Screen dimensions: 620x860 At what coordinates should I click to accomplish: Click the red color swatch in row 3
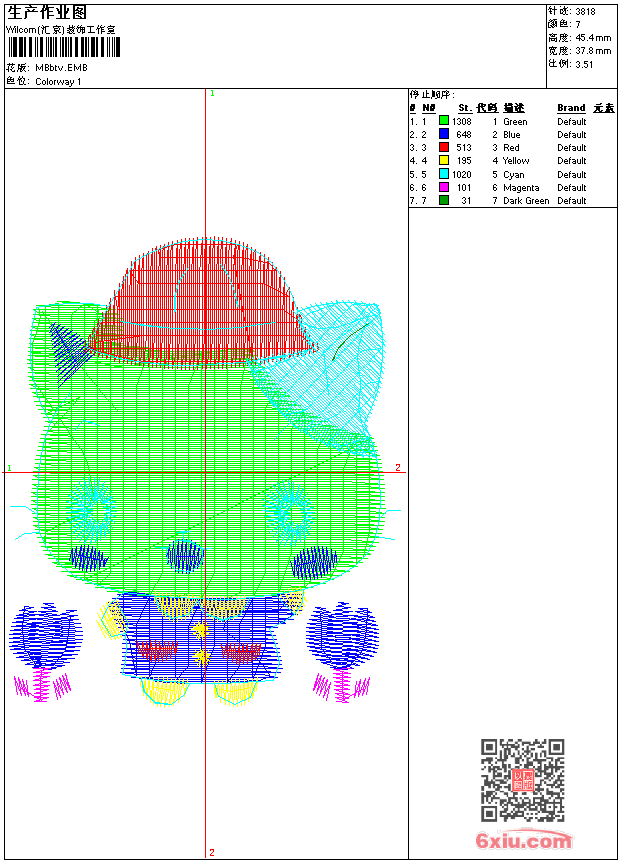[x=444, y=147]
